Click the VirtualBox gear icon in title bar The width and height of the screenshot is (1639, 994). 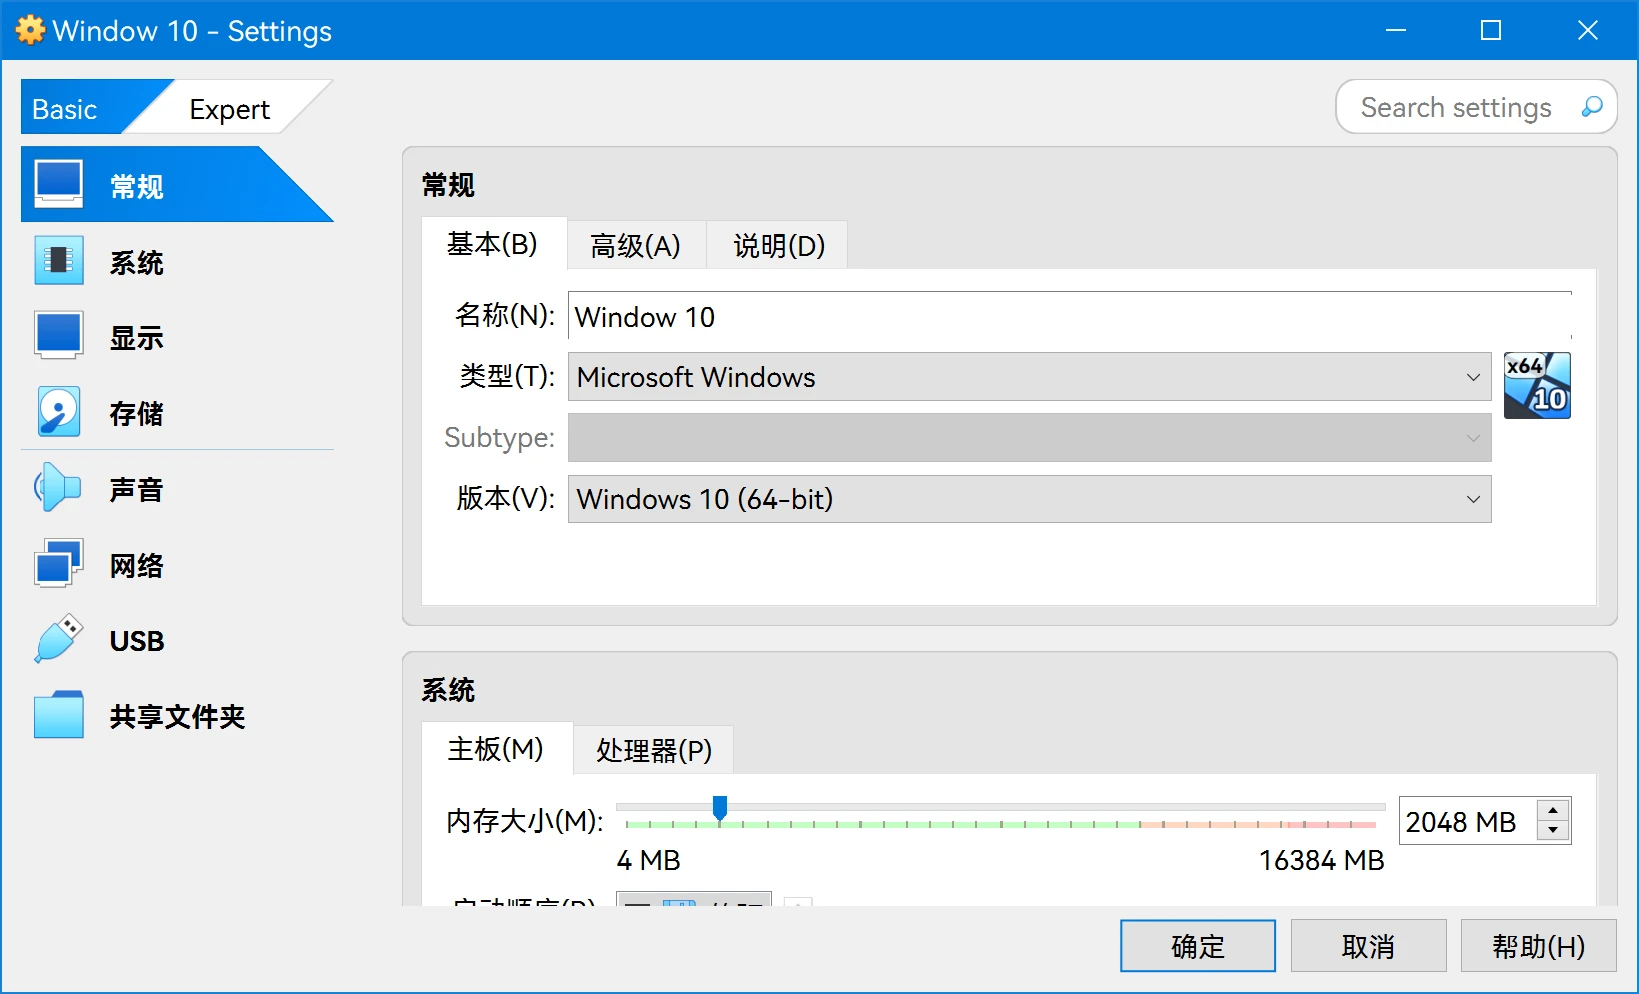click(30, 30)
